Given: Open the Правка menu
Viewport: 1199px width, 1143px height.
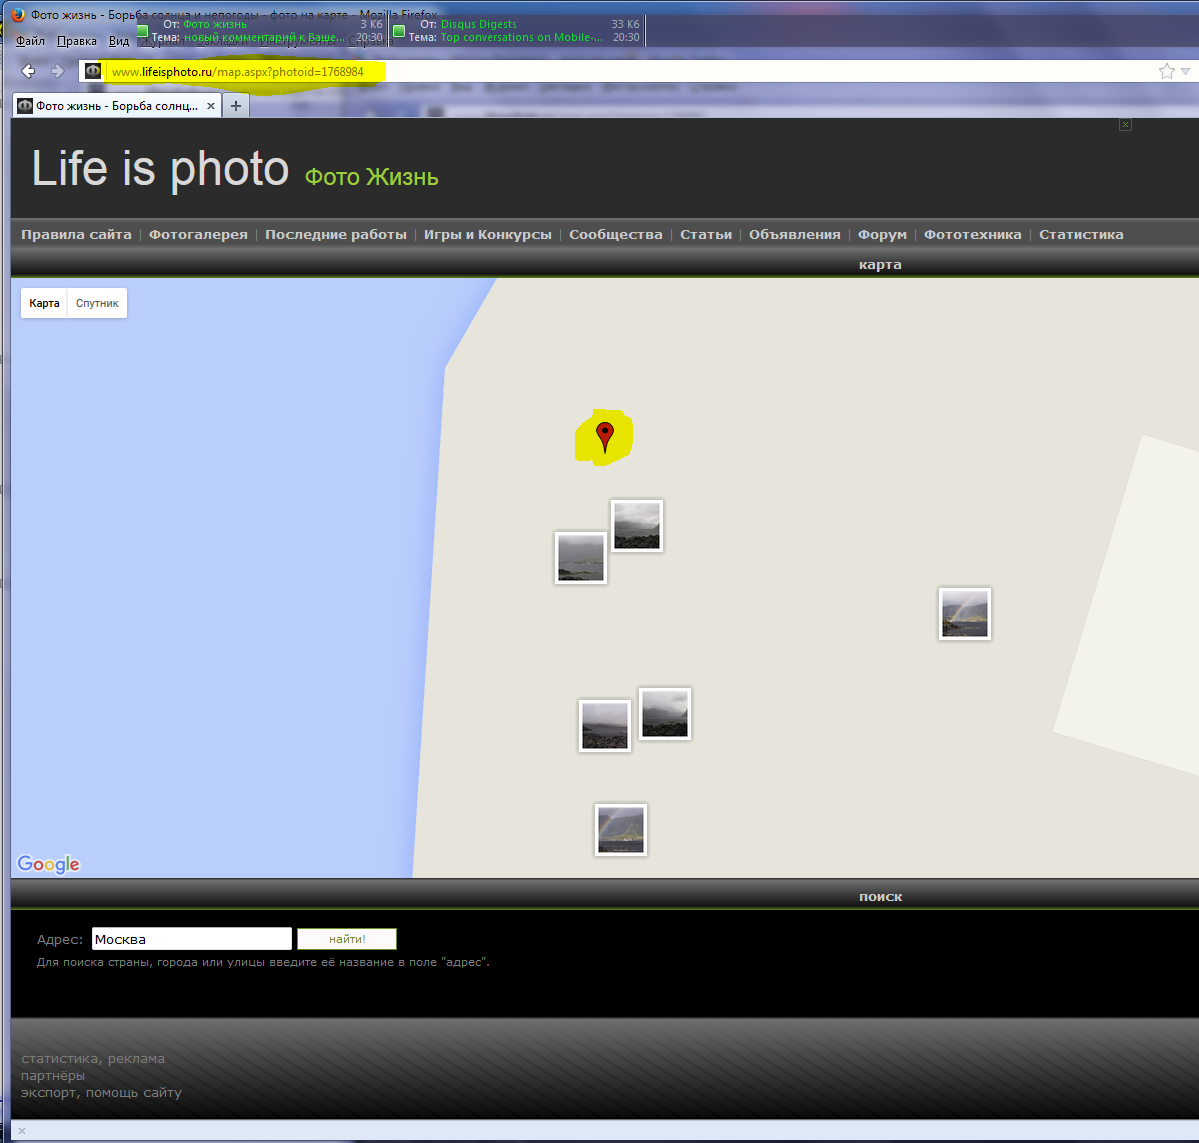Looking at the screenshot, I should click(77, 41).
